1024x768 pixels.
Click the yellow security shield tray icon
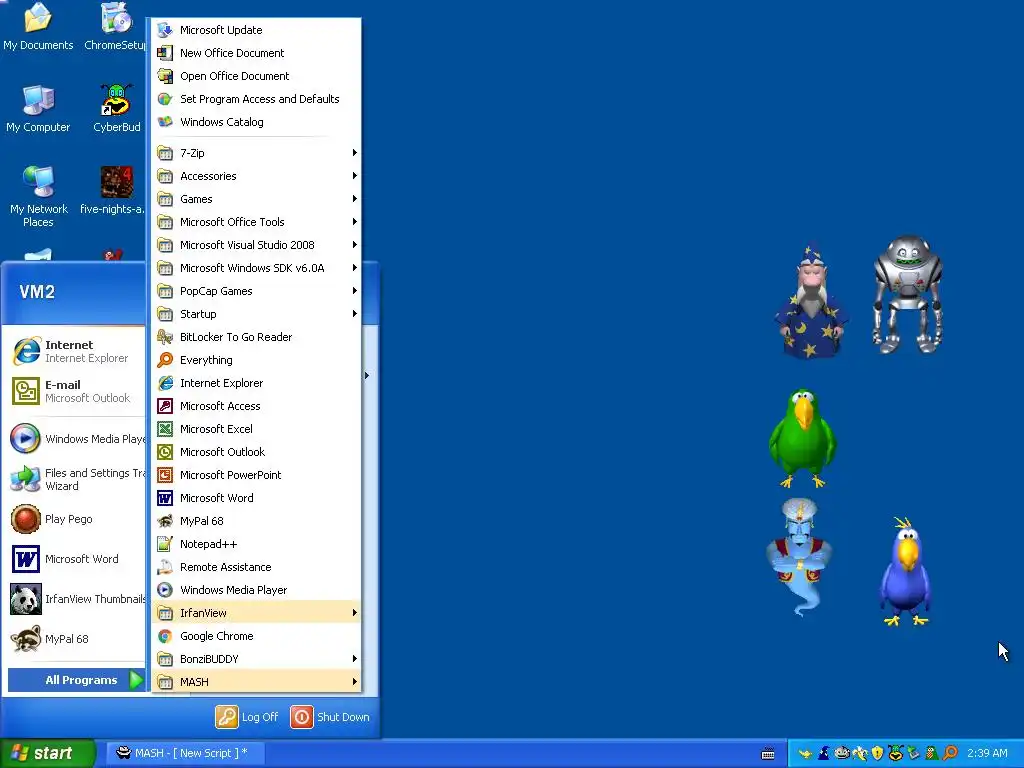[x=877, y=753]
